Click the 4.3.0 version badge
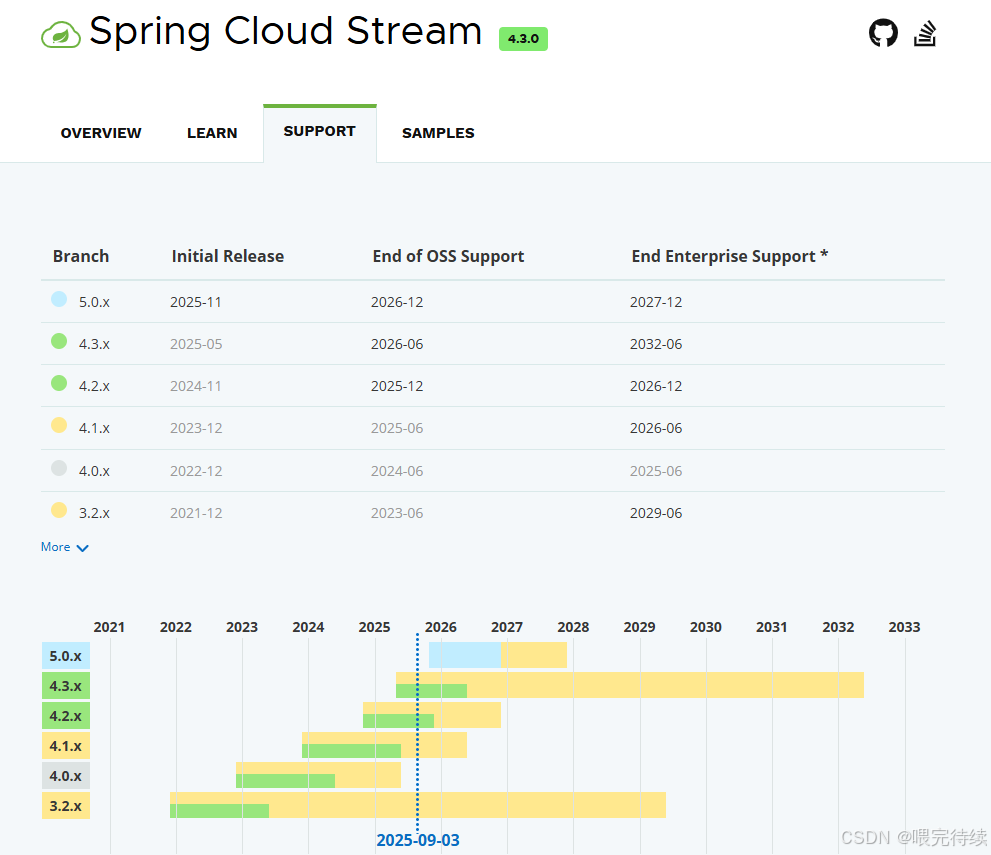The height and width of the screenshot is (855, 991). (x=523, y=39)
